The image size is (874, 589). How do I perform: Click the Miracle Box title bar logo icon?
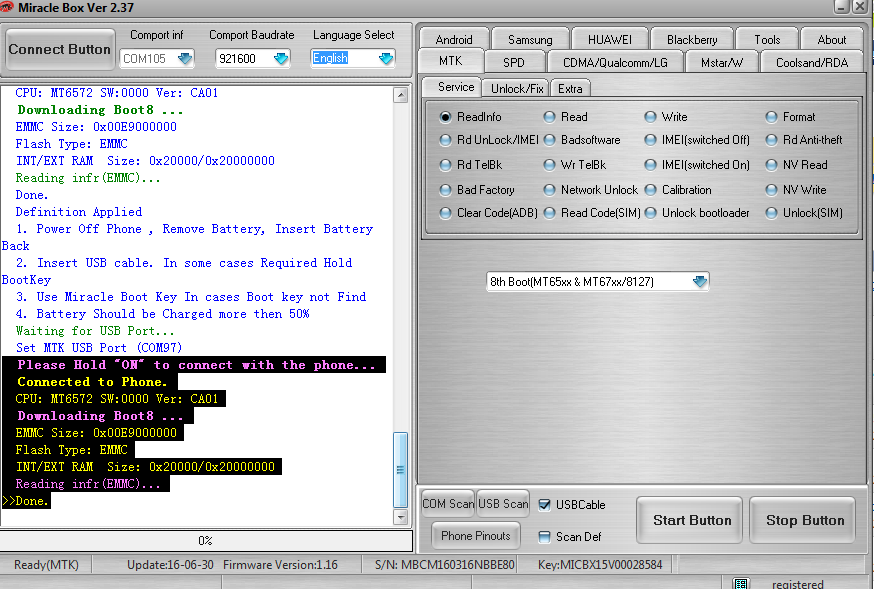point(7,7)
